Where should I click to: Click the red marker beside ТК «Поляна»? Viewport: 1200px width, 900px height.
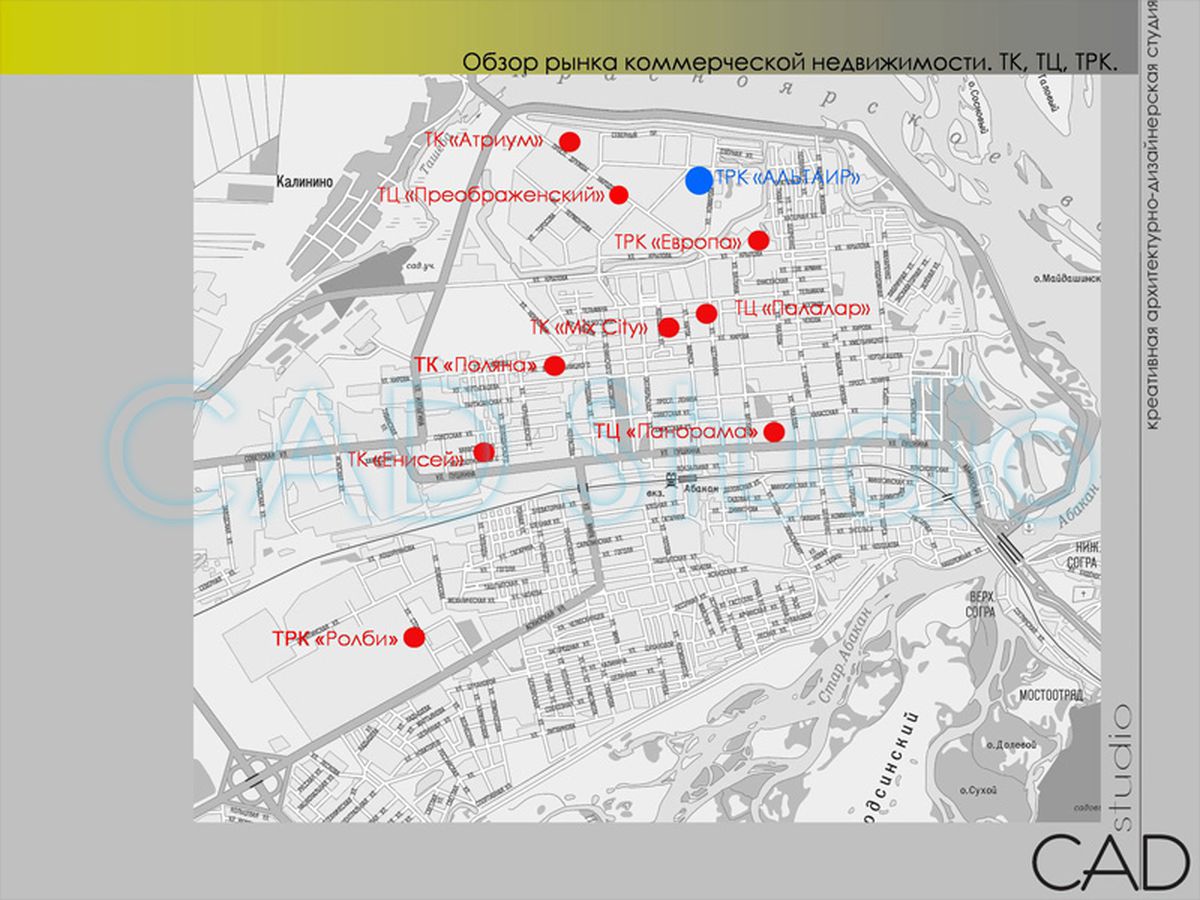pyautogui.click(x=554, y=366)
